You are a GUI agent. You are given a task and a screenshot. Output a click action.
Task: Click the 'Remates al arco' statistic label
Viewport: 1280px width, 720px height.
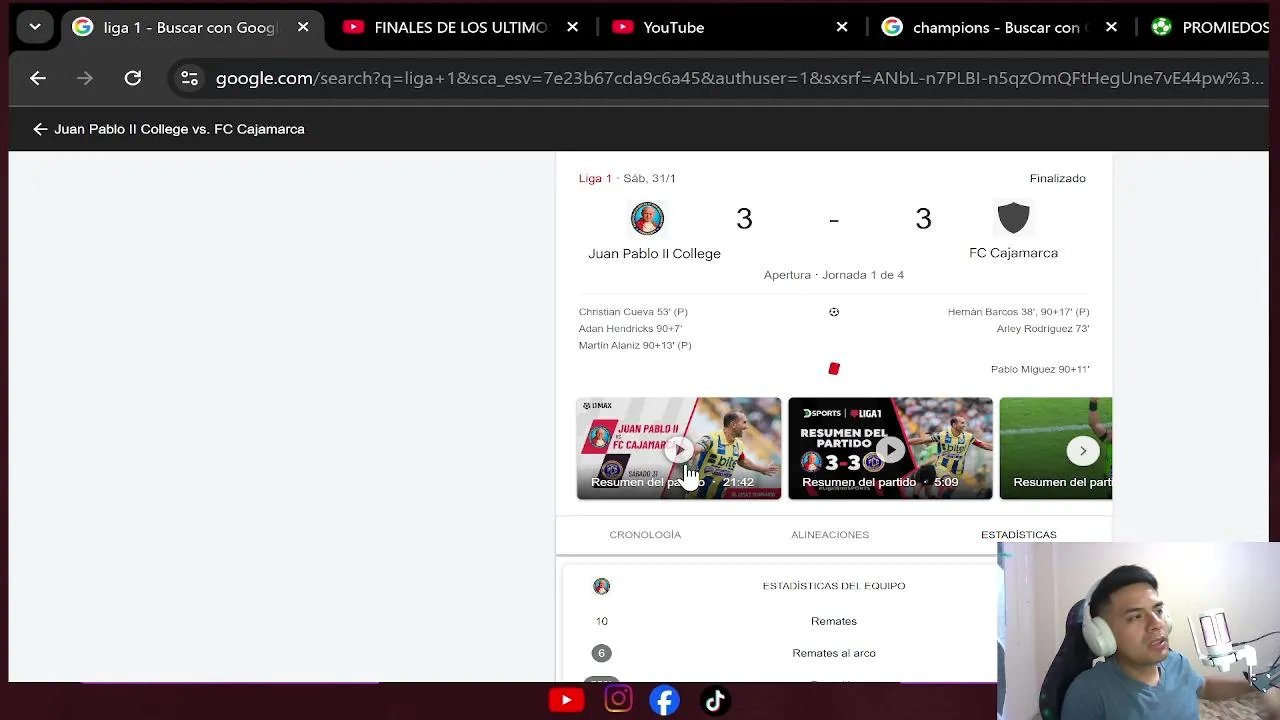click(834, 653)
